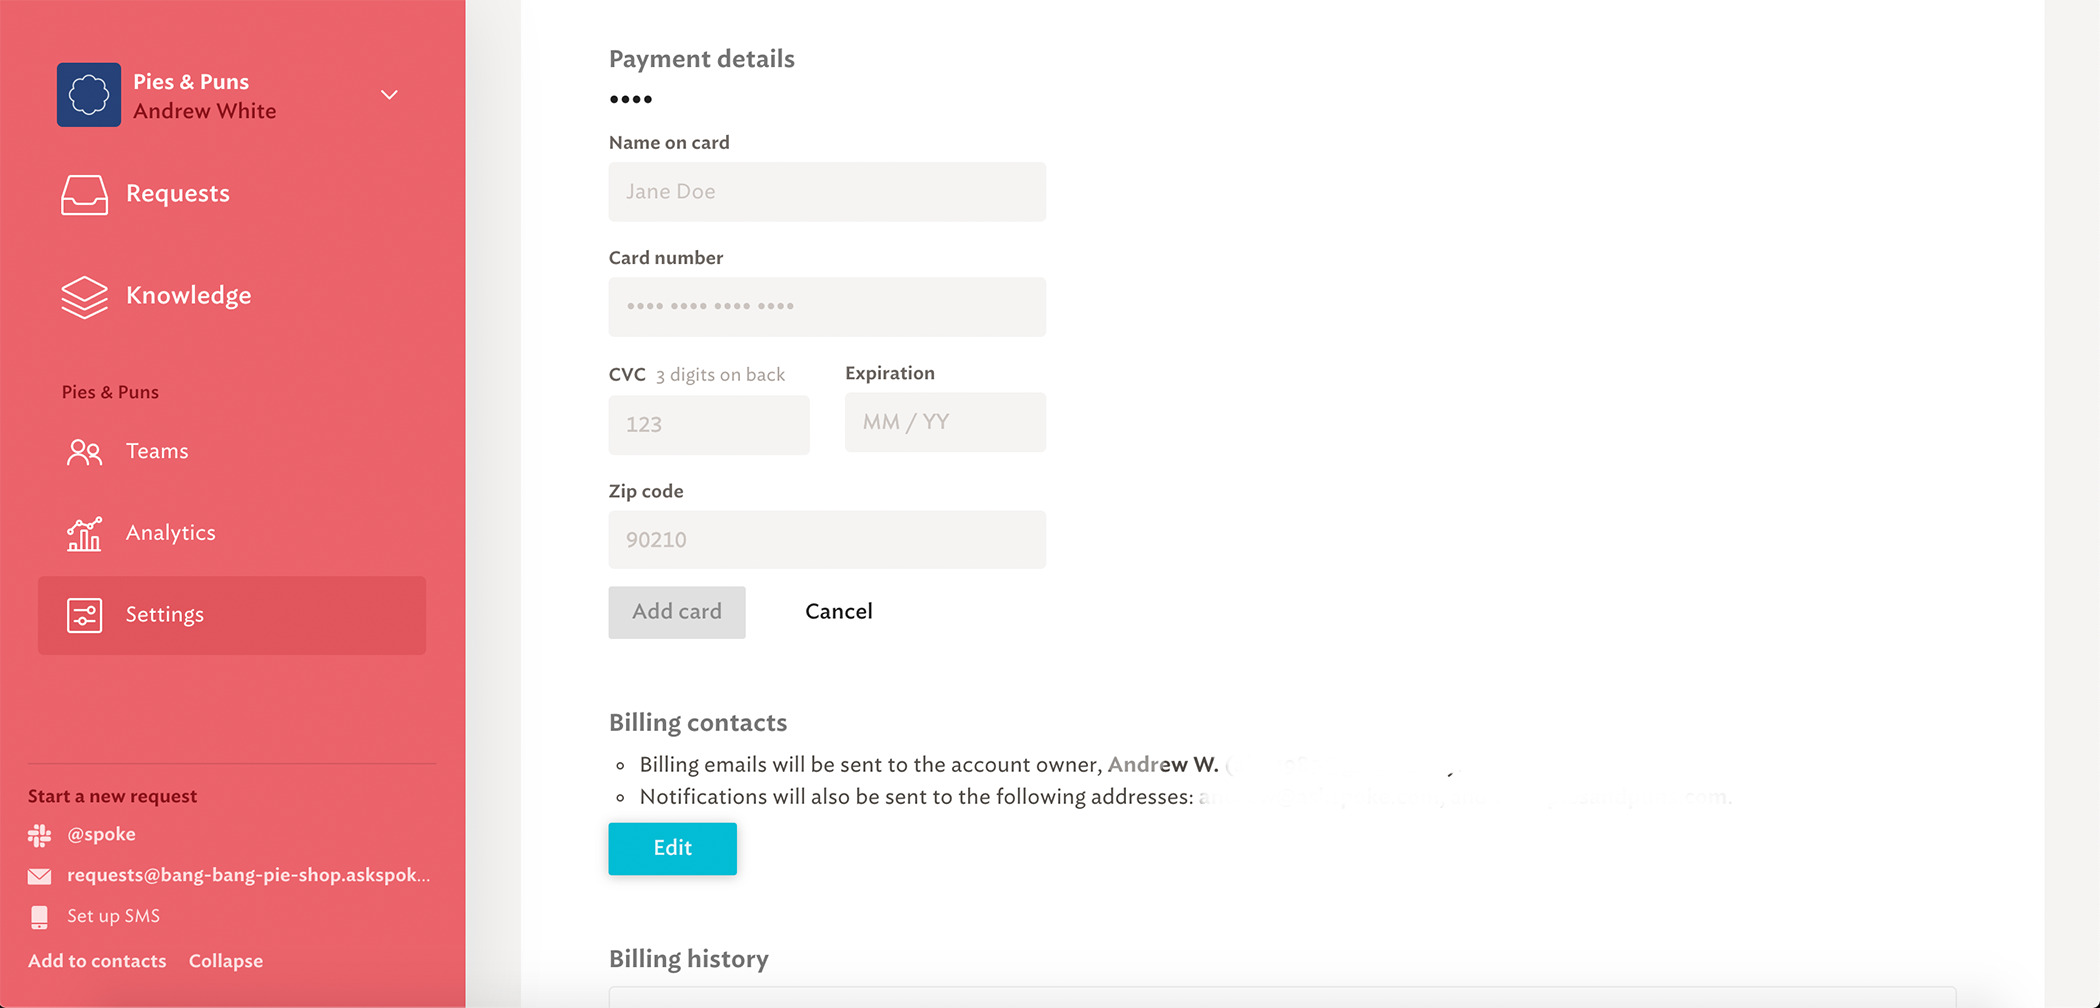This screenshot has height=1008, width=2100.
Task: Click the envelope icon for requests email
Action: click(39, 876)
